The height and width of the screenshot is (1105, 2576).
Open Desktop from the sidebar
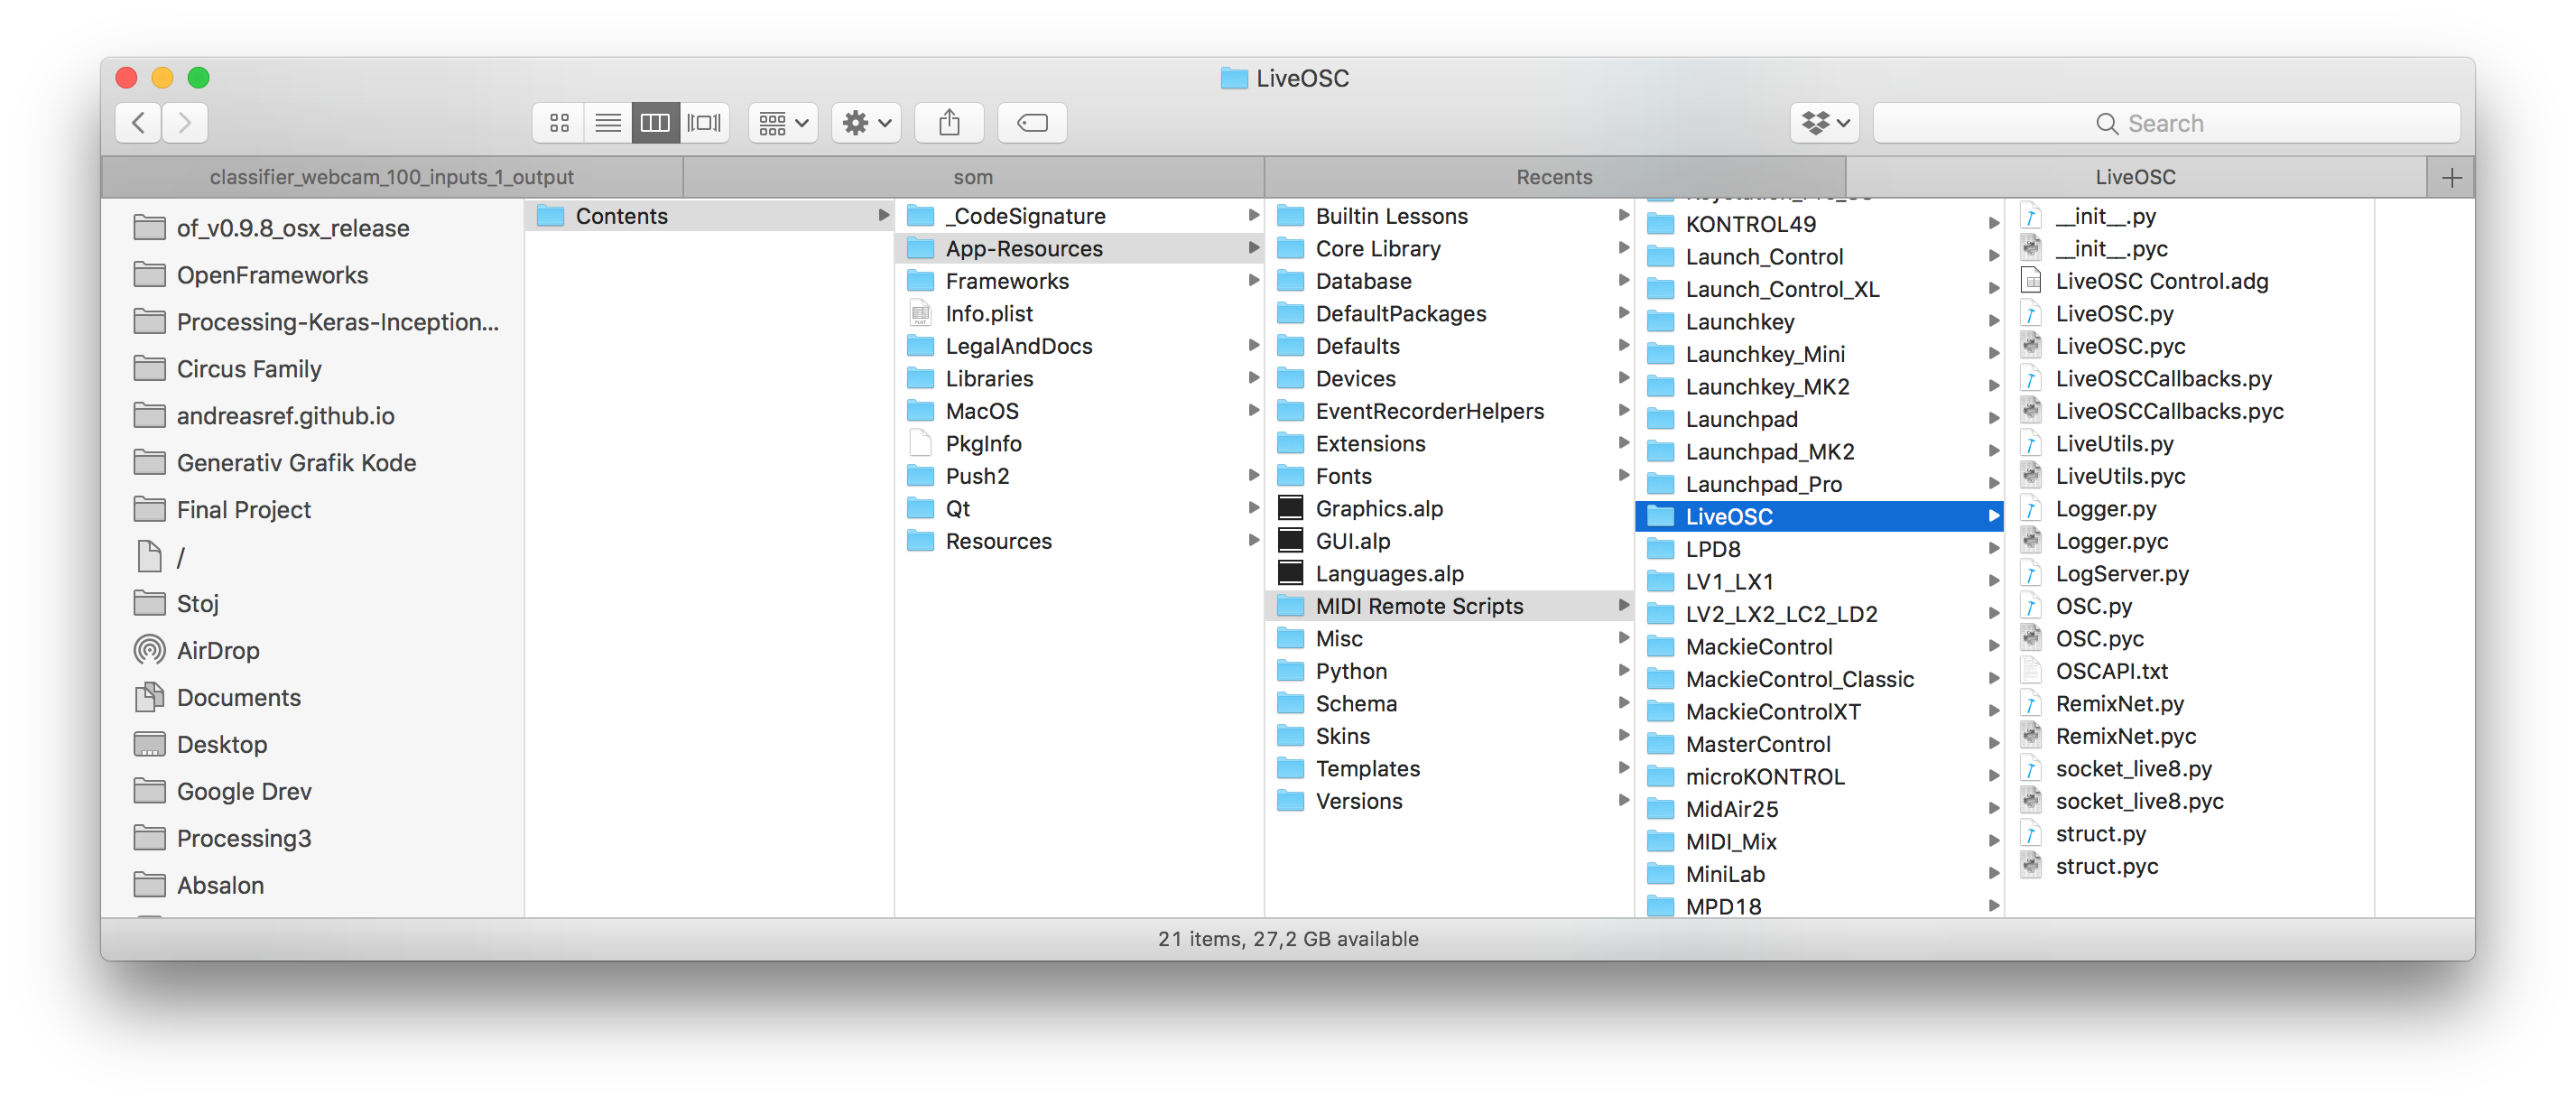click(221, 745)
